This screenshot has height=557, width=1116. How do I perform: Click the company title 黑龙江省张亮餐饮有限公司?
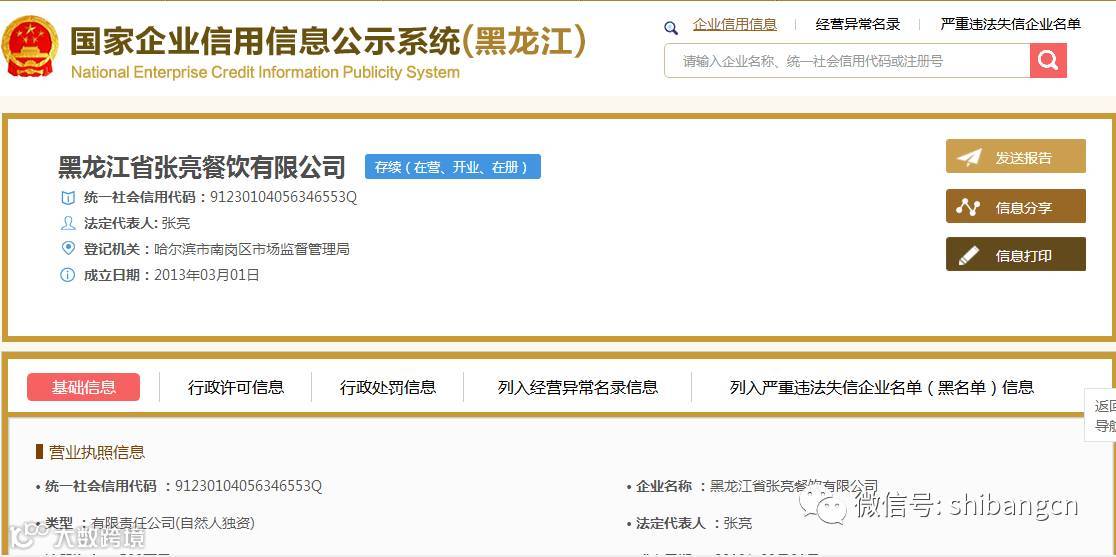(201, 168)
